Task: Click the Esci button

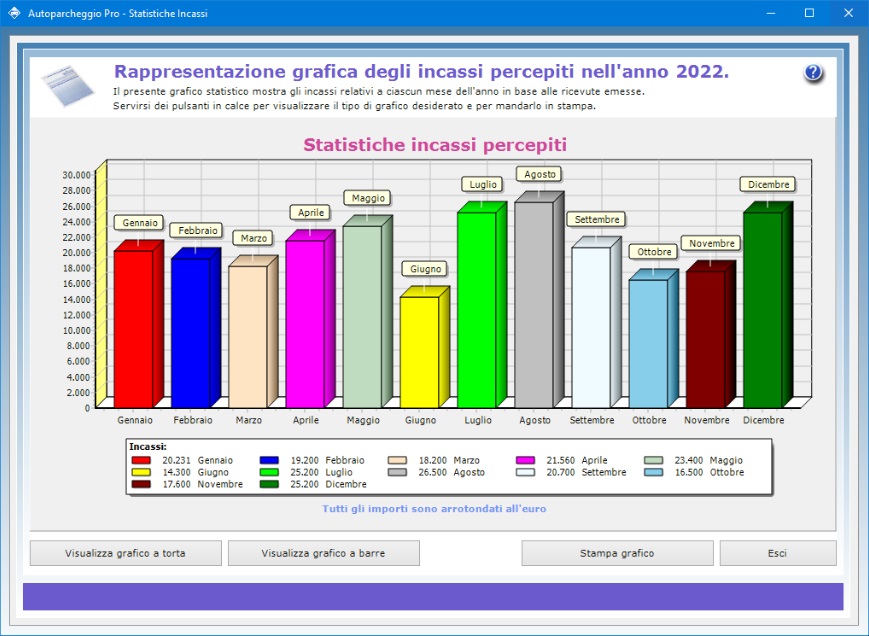Action: (x=778, y=553)
